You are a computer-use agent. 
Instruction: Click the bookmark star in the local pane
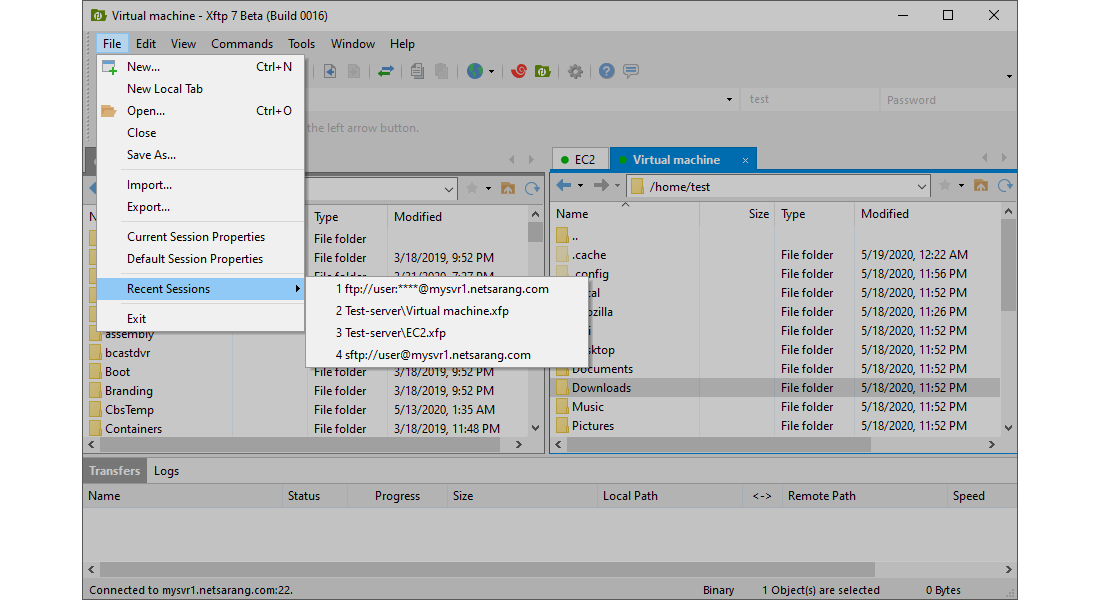click(x=472, y=188)
